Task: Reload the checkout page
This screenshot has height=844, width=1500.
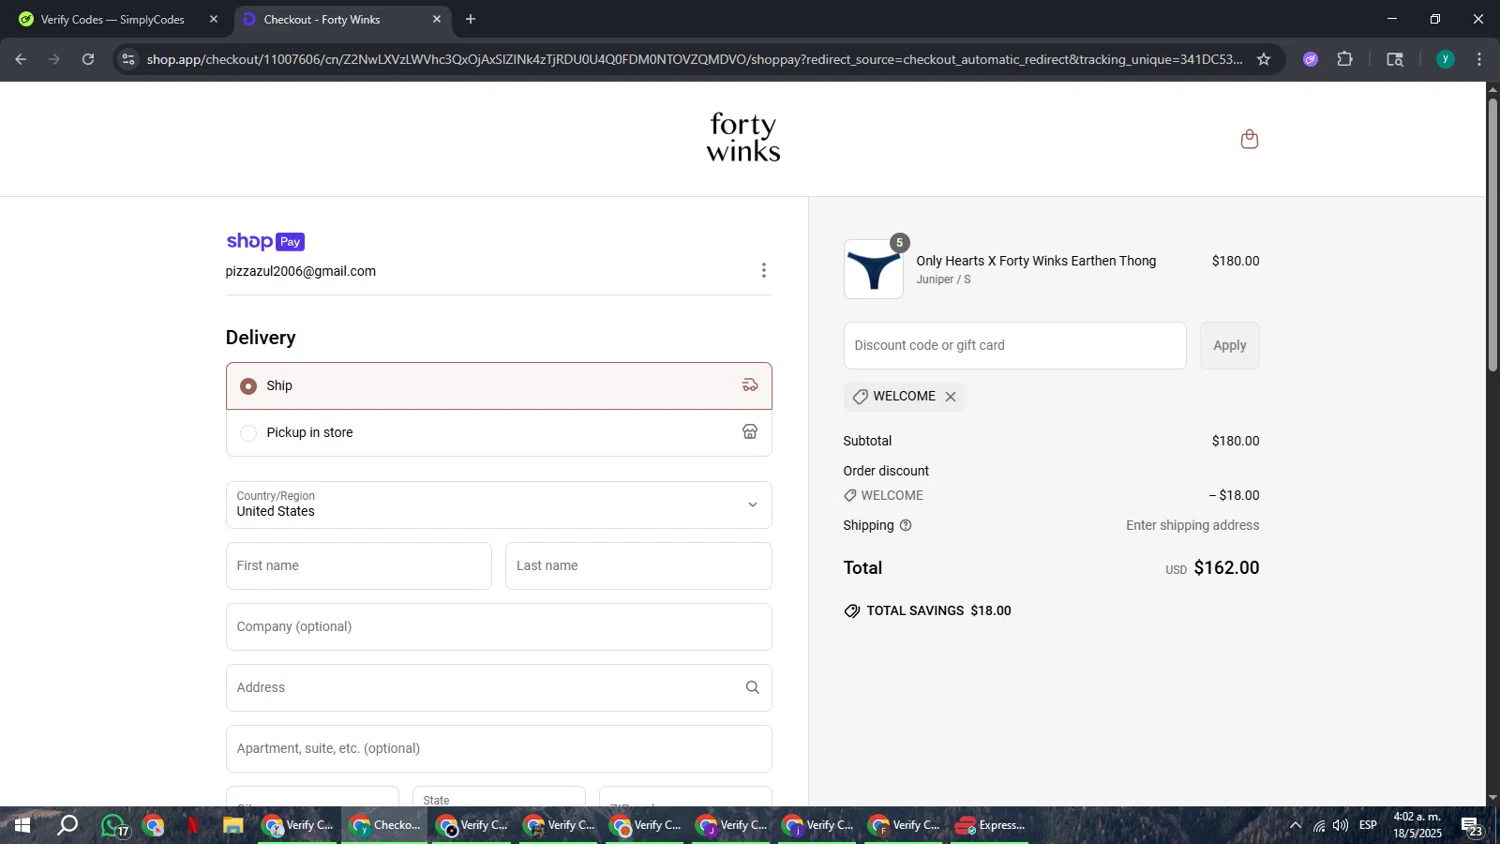Action: (x=88, y=59)
